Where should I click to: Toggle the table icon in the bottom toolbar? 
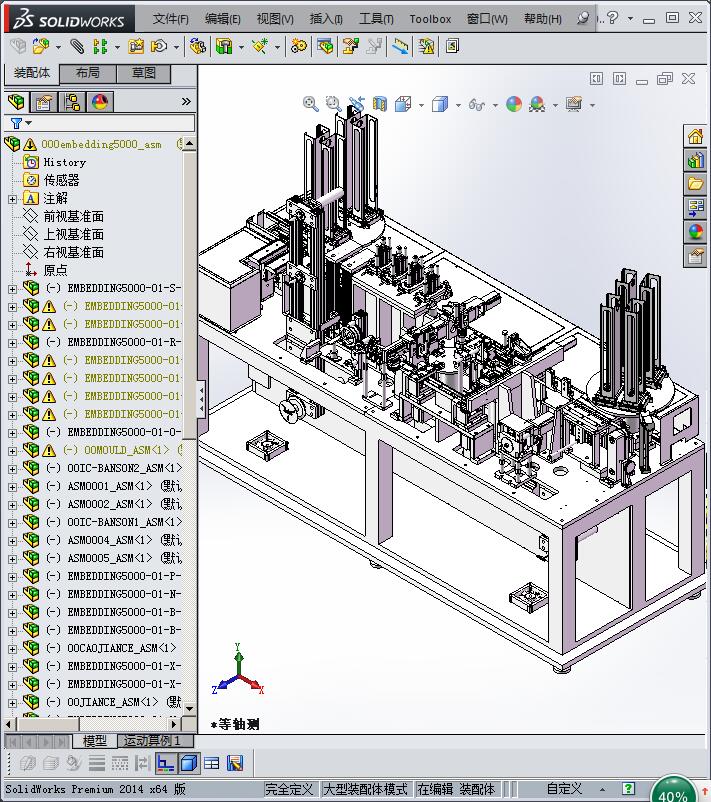211,764
